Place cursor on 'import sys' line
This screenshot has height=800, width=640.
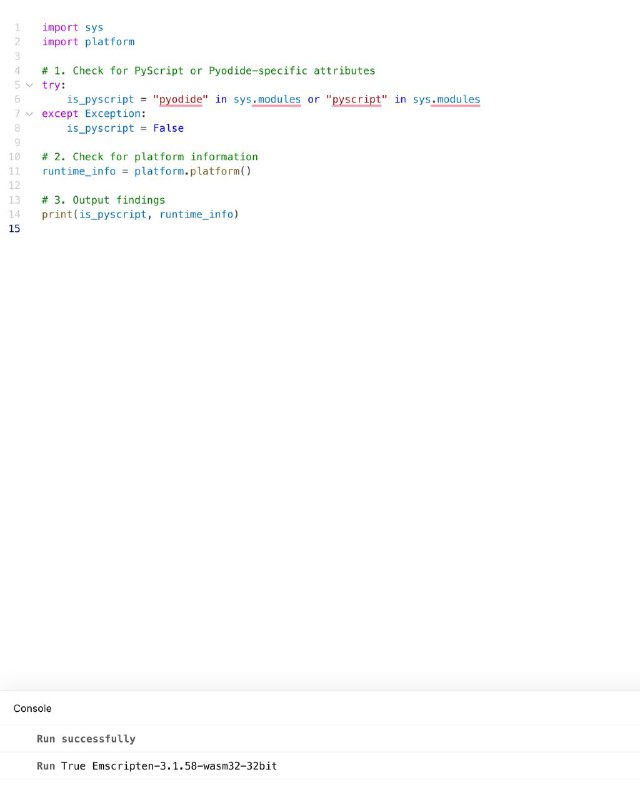(x=72, y=28)
